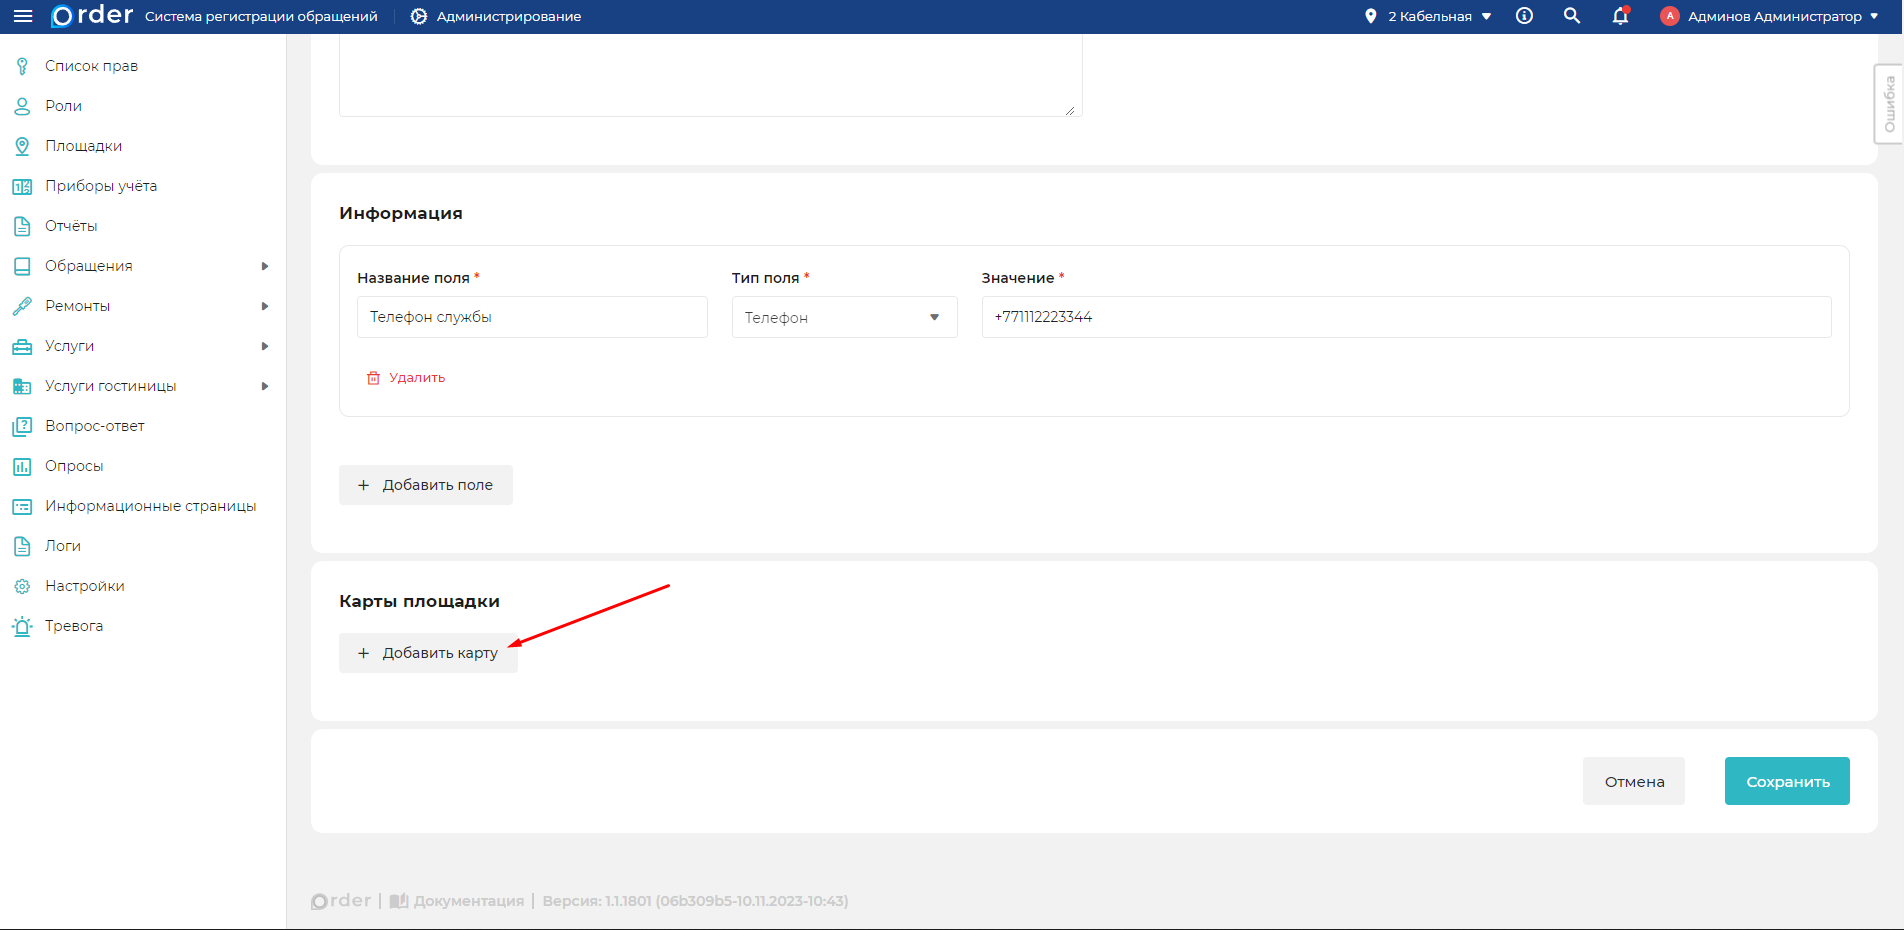Open the hamburger menu in header
The image size is (1904, 930).
click(x=23, y=16)
